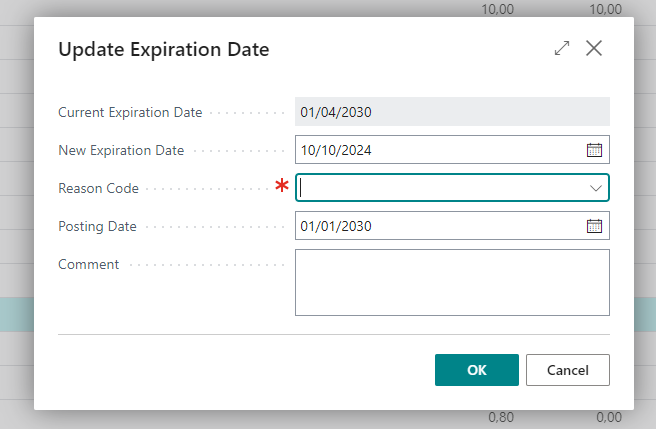Click the "Update Expiration Date" dialog title
The width and height of the screenshot is (656, 429).
click(163, 49)
